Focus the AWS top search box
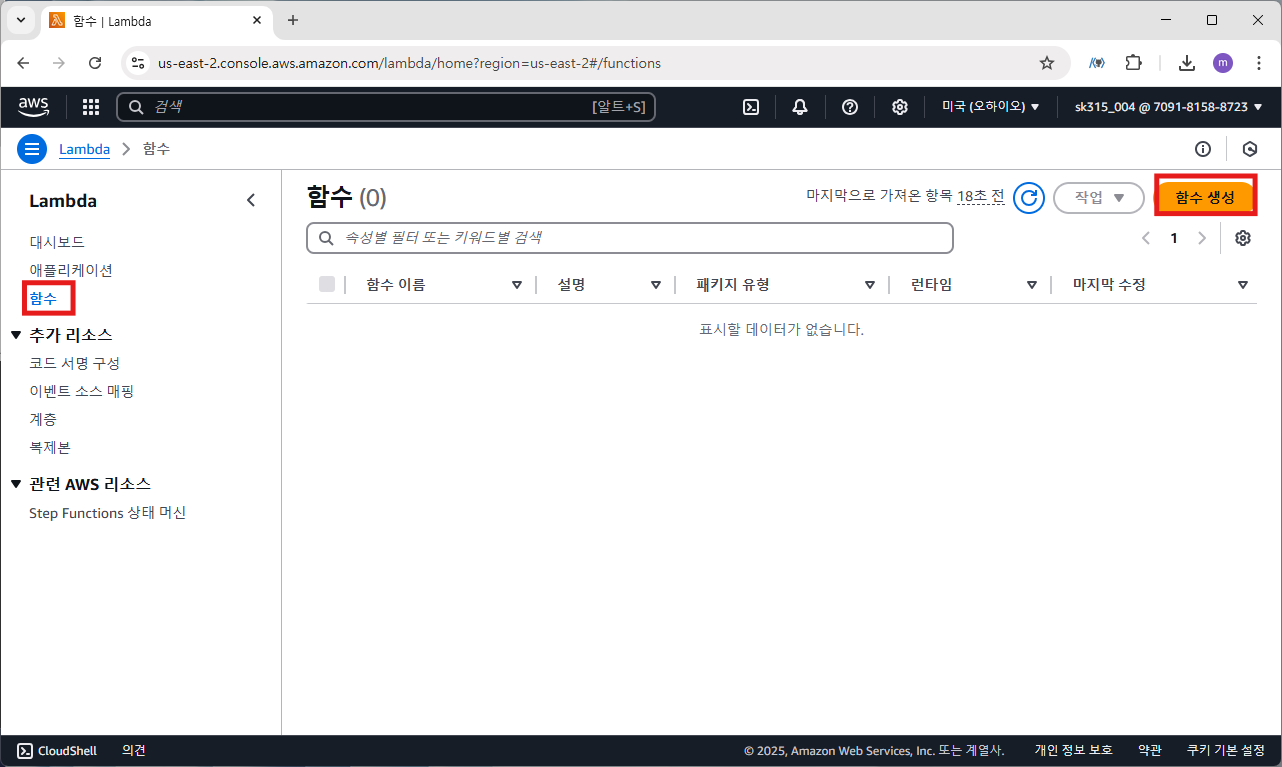The width and height of the screenshot is (1282, 767). pyautogui.click(x=386, y=107)
